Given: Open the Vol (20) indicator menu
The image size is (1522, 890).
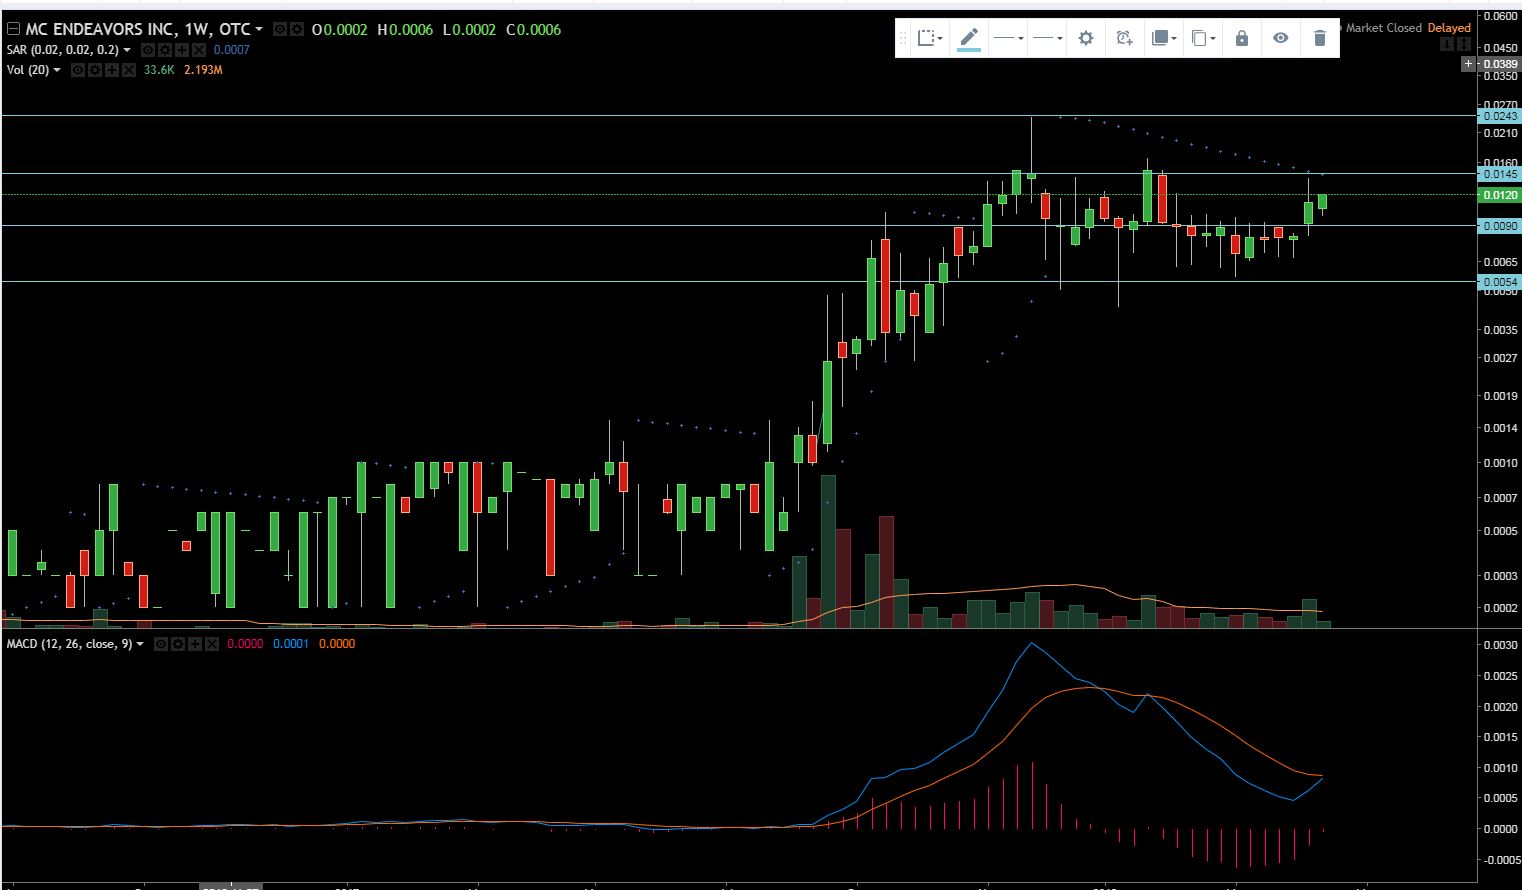Looking at the screenshot, I should (x=56, y=70).
